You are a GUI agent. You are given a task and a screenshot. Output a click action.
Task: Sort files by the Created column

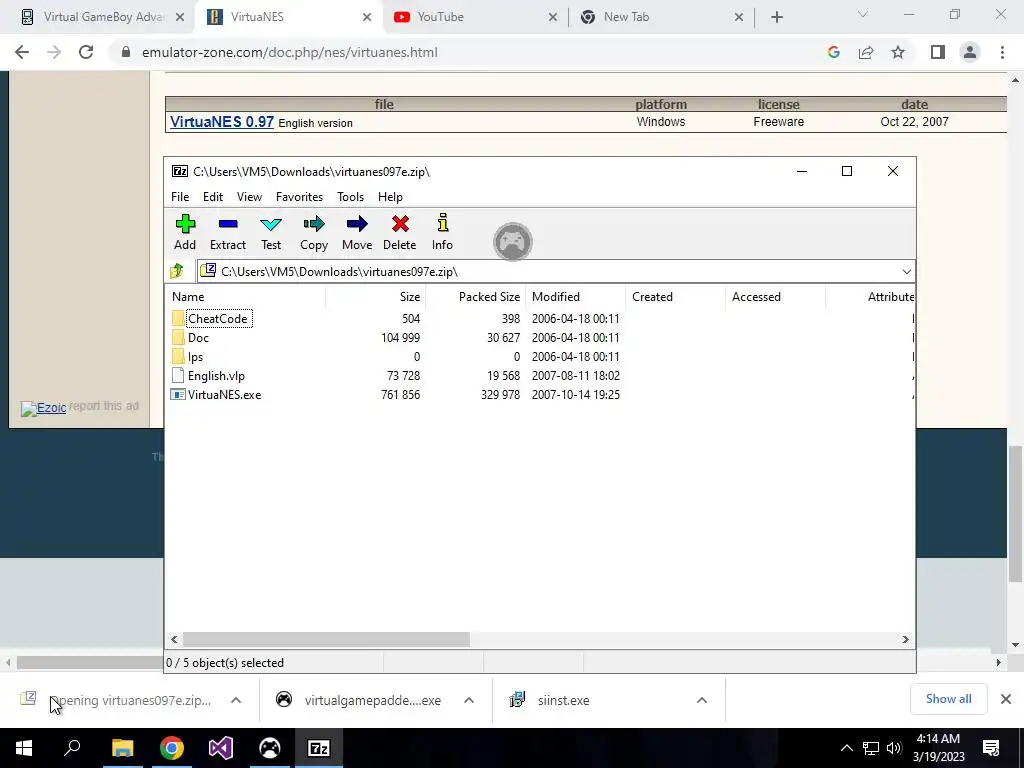click(x=675, y=296)
